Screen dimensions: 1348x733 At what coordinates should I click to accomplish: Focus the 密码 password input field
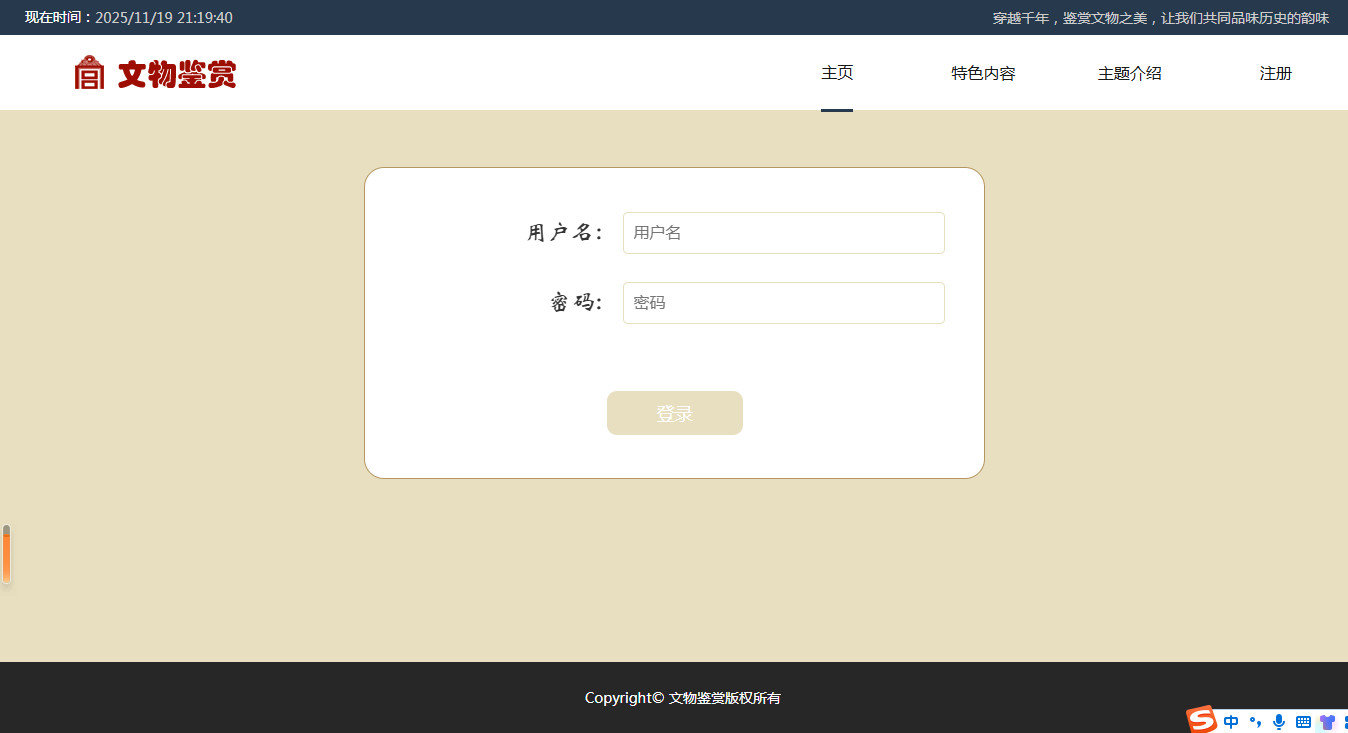click(x=783, y=303)
